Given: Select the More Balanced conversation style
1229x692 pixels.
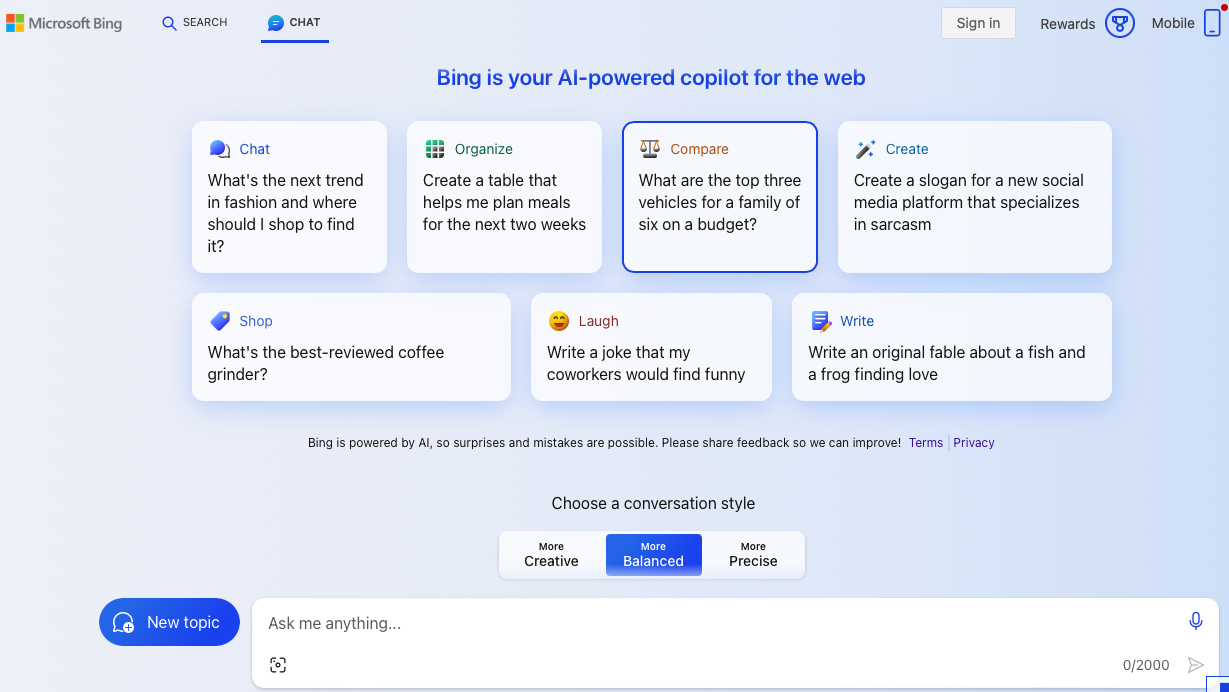Looking at the screenshot, I should pyautogui.click(x=654, y=555).
